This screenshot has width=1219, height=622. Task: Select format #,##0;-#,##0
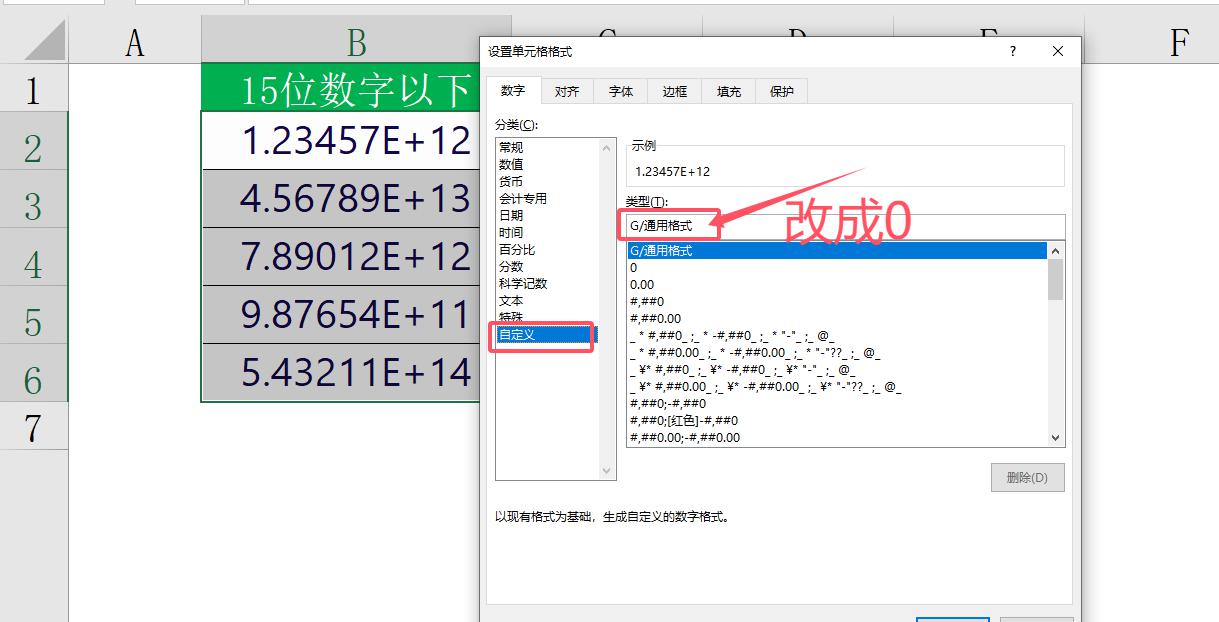[x=837, y=404]
